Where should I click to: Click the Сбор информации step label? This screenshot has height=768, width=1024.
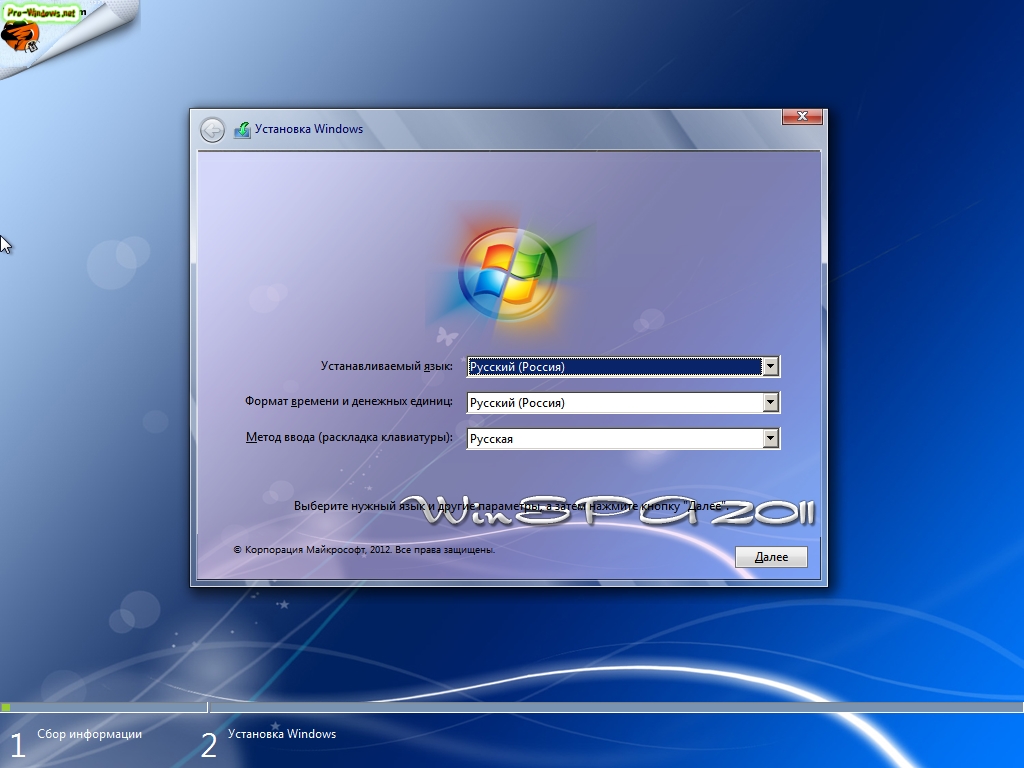coord(89,734)
